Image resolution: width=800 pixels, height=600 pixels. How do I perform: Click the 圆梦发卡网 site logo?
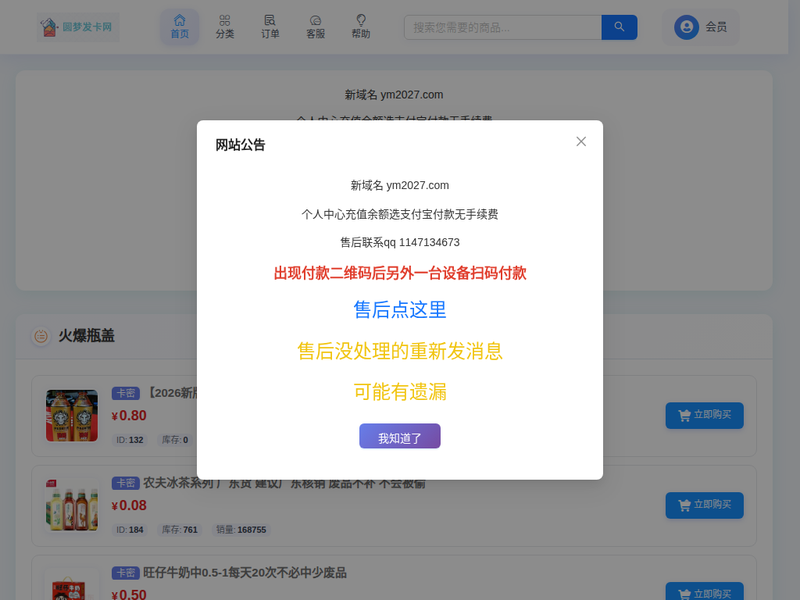click(78, 27)
